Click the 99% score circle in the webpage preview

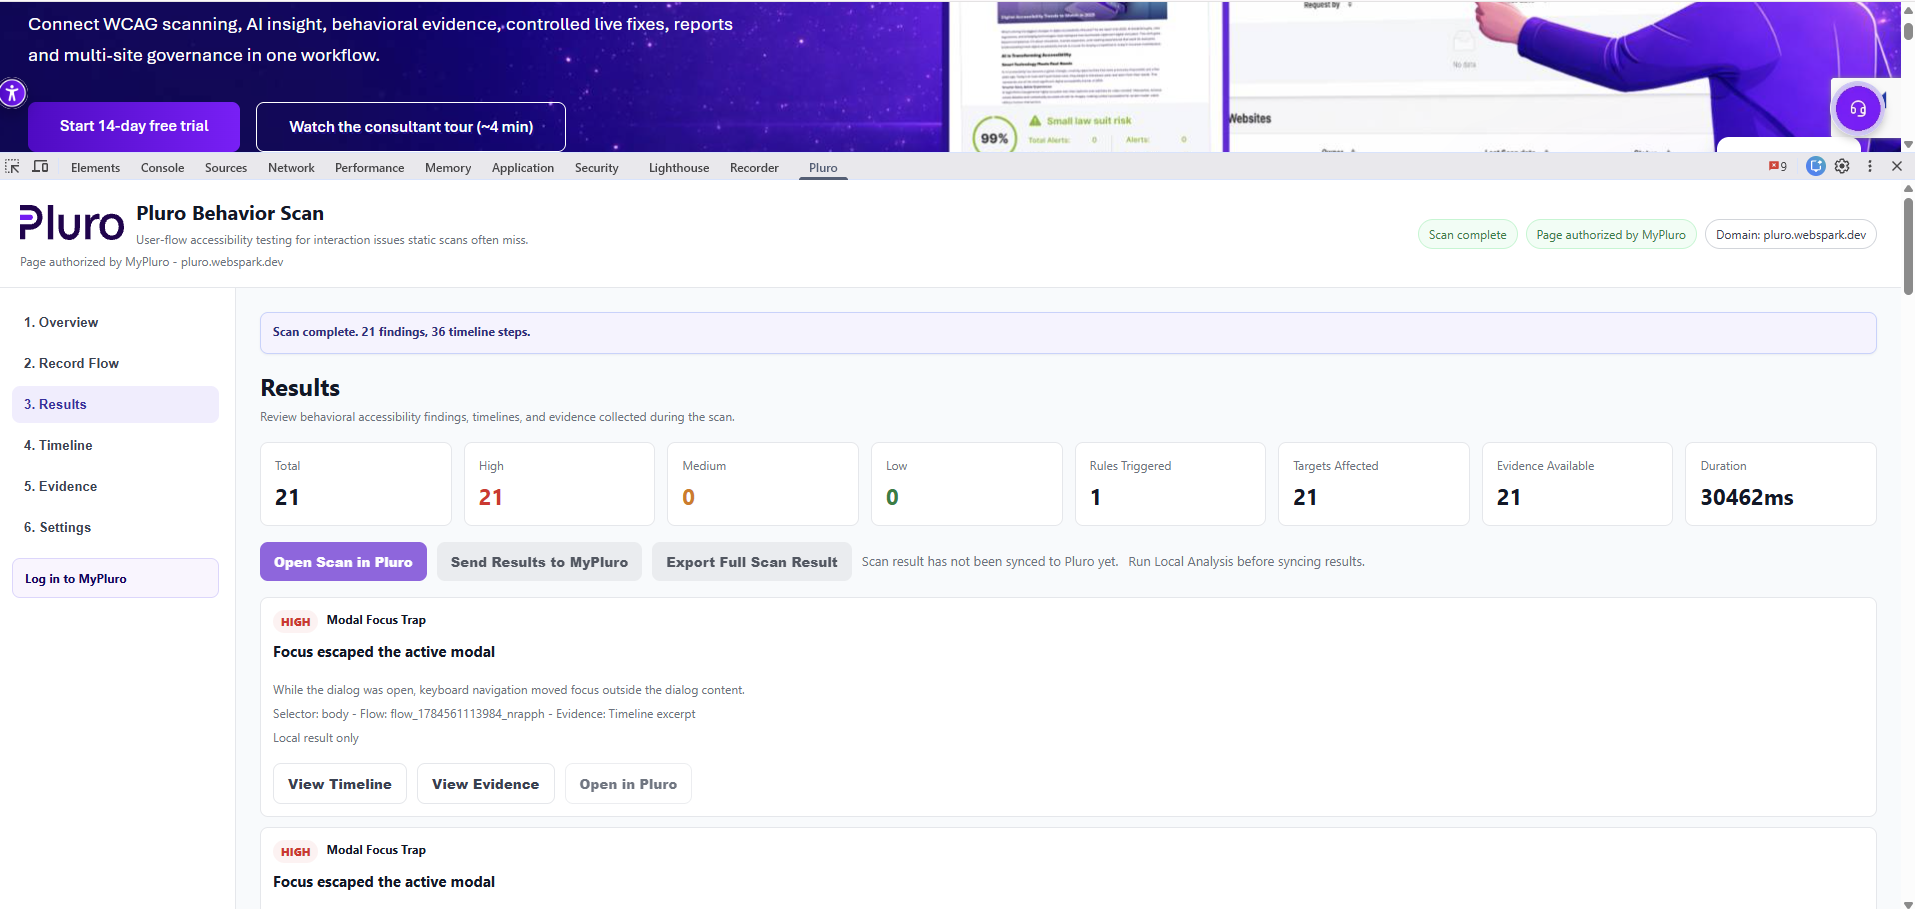[993, 138]
